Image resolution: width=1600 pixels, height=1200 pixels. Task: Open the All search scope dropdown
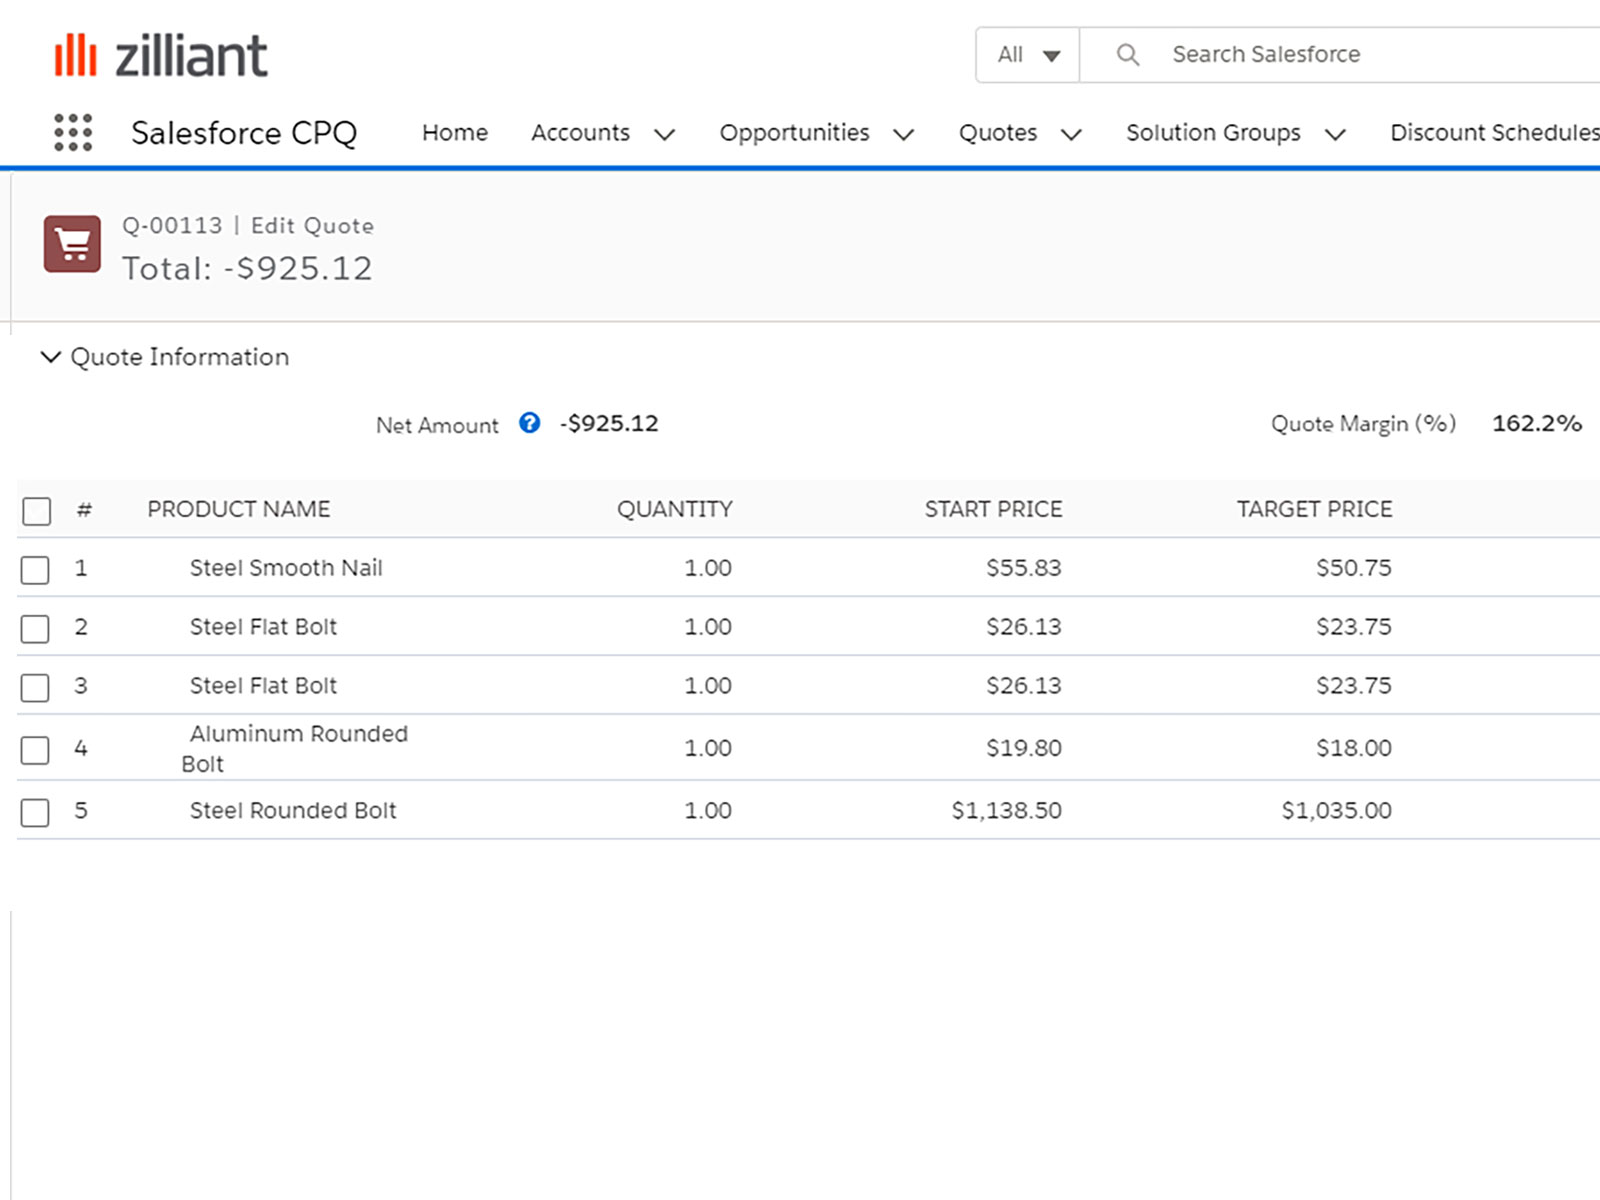1028,54
